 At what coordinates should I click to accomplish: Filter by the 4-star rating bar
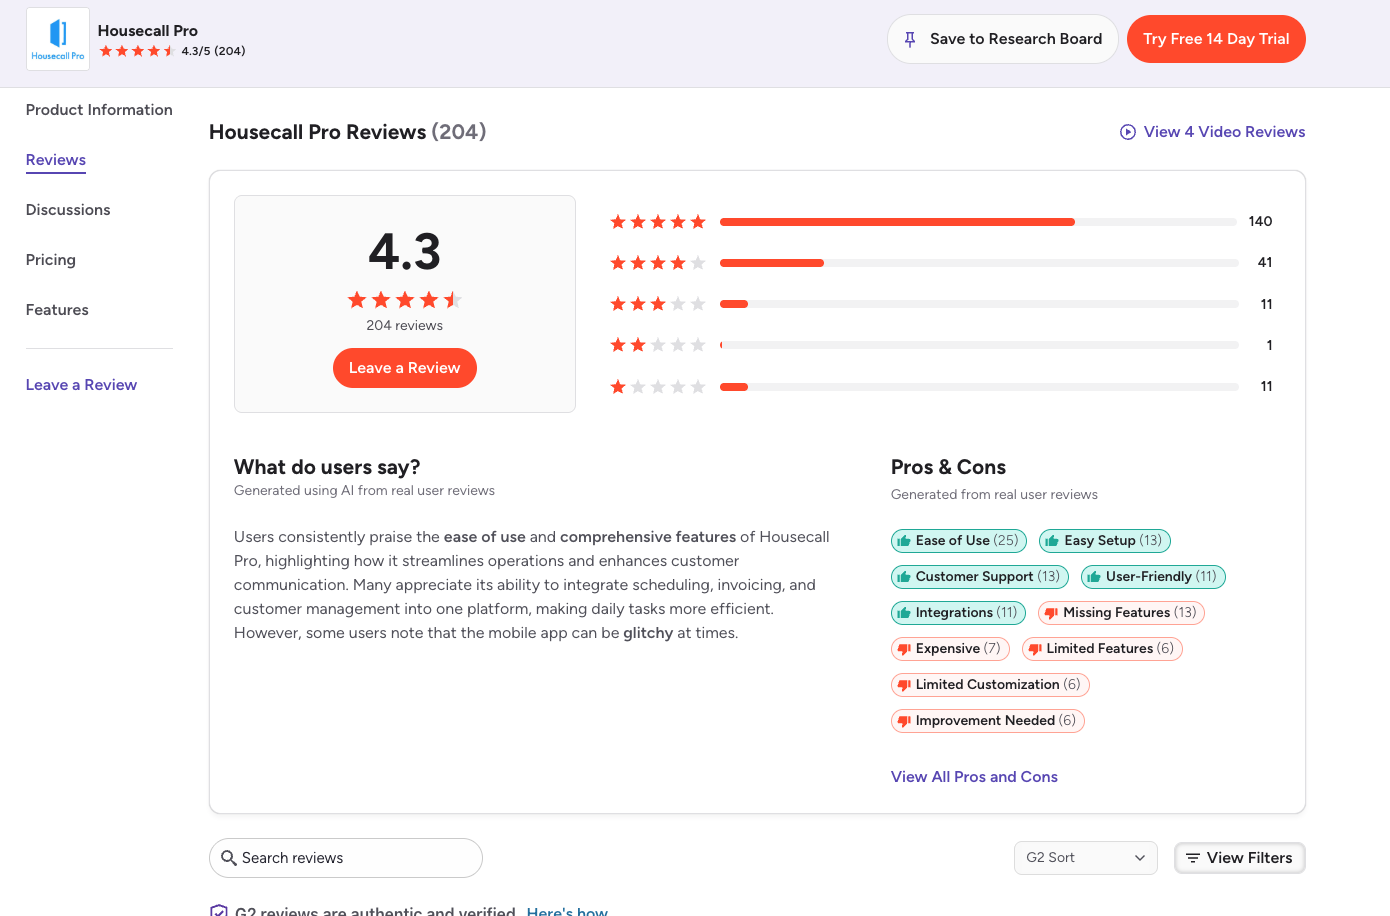979,263
